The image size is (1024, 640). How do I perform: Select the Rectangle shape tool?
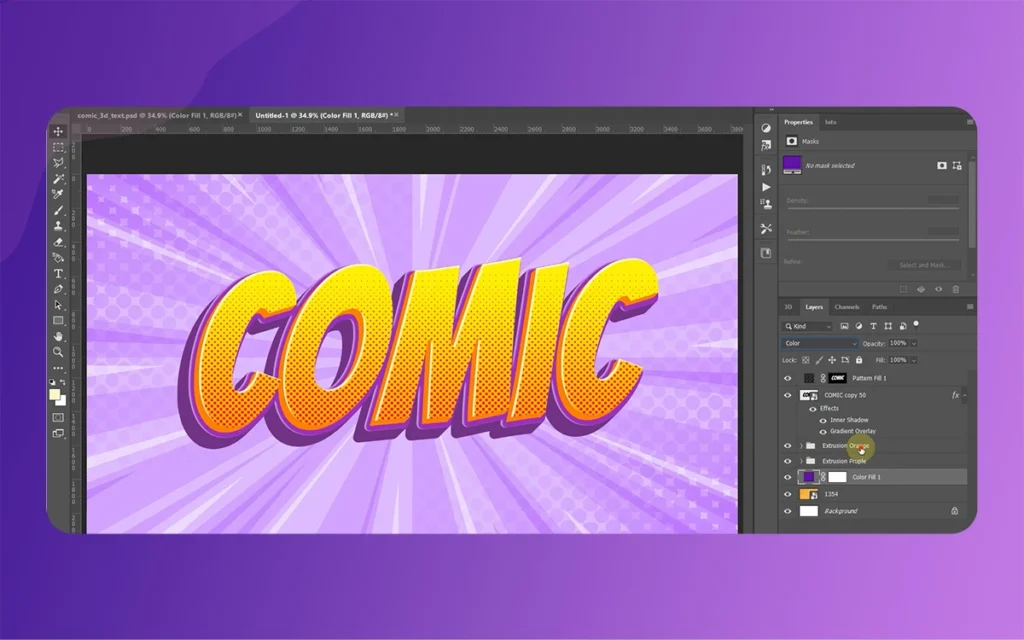[58, 321]
